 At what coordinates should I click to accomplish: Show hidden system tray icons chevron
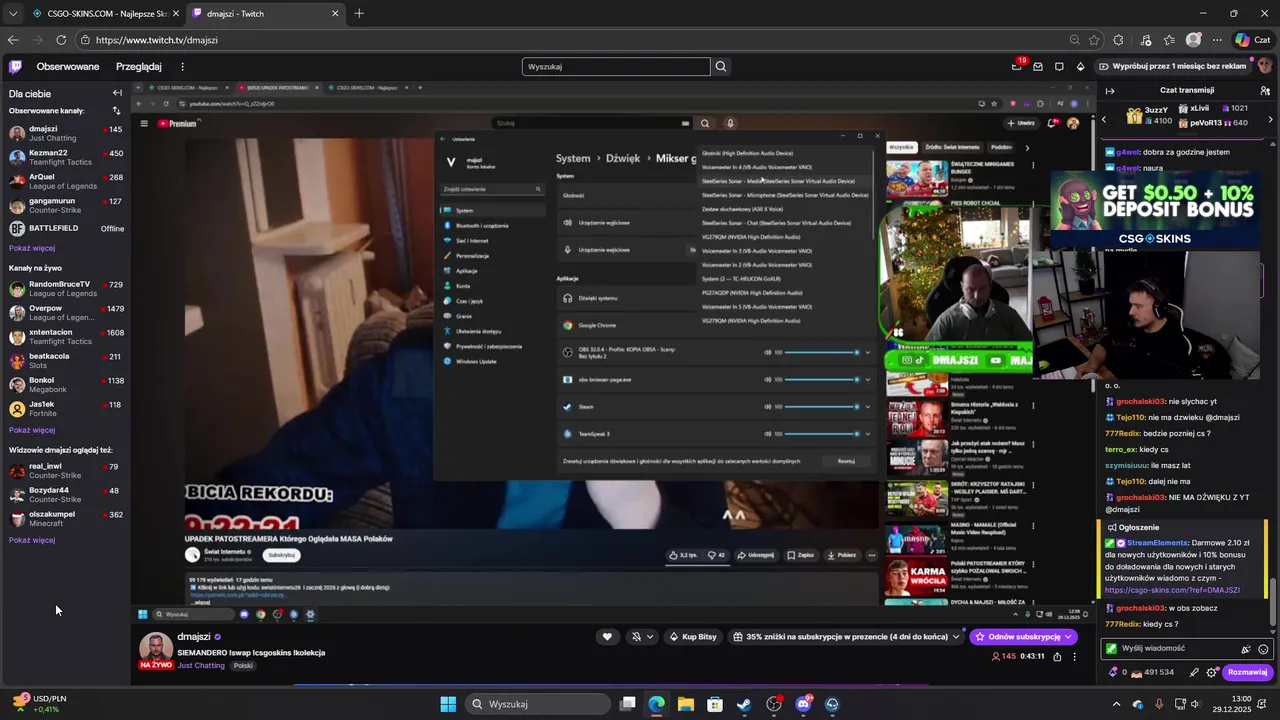(1119, 704)
